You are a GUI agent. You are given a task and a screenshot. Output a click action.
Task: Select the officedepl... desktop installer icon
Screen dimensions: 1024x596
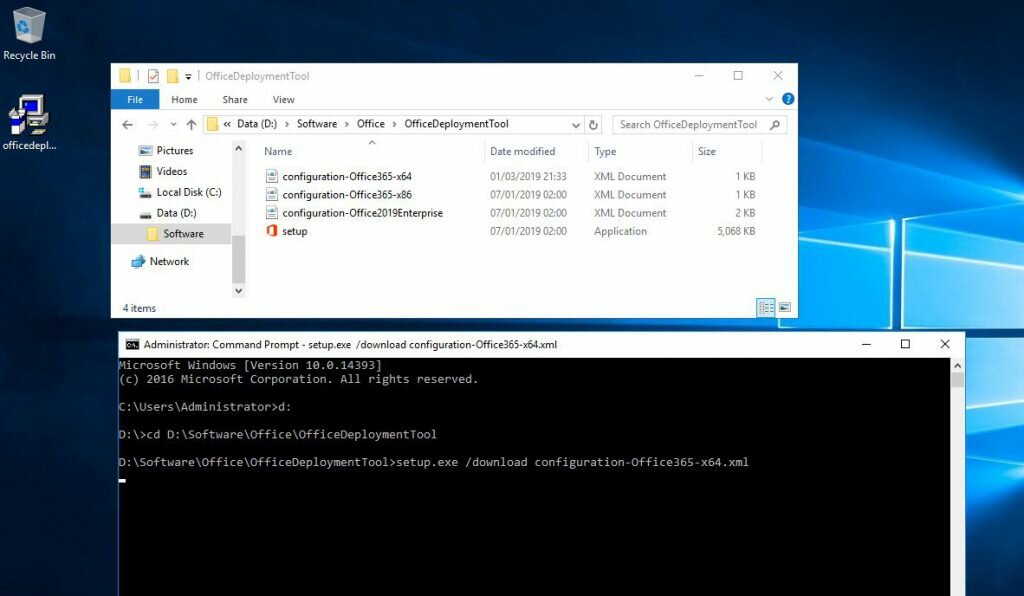coord(29,123)
